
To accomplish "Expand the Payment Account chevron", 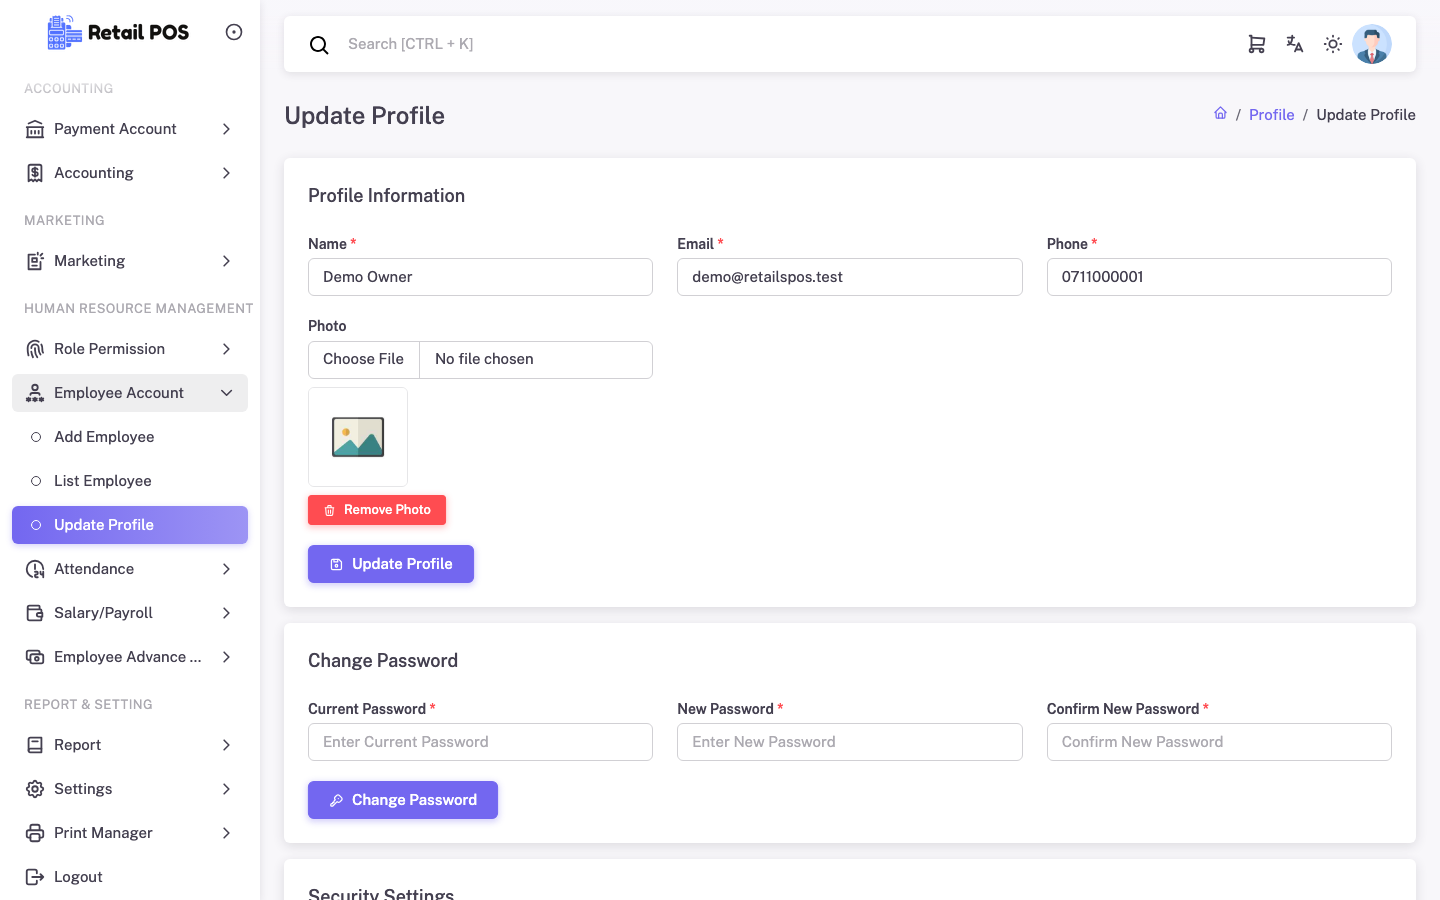I will [x=227, y=129].
